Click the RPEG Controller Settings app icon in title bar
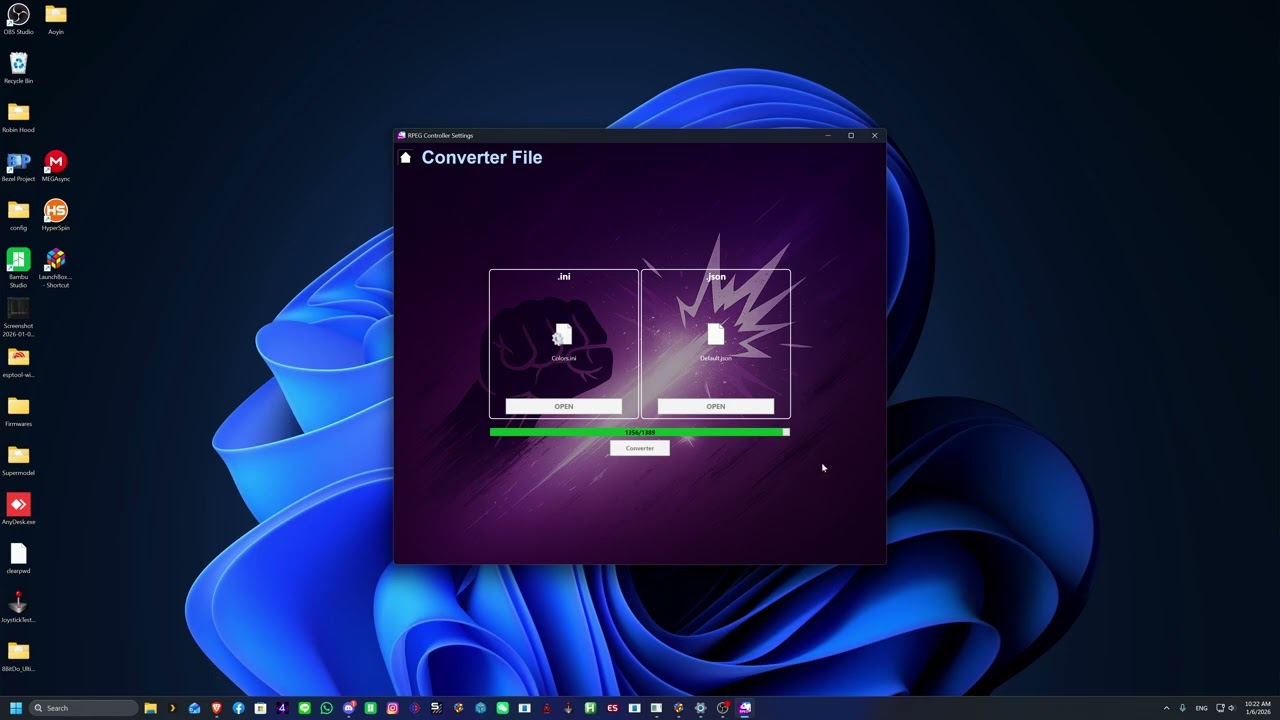The height and width of the screenshot is (720, 1280). (x=401, y=135)
